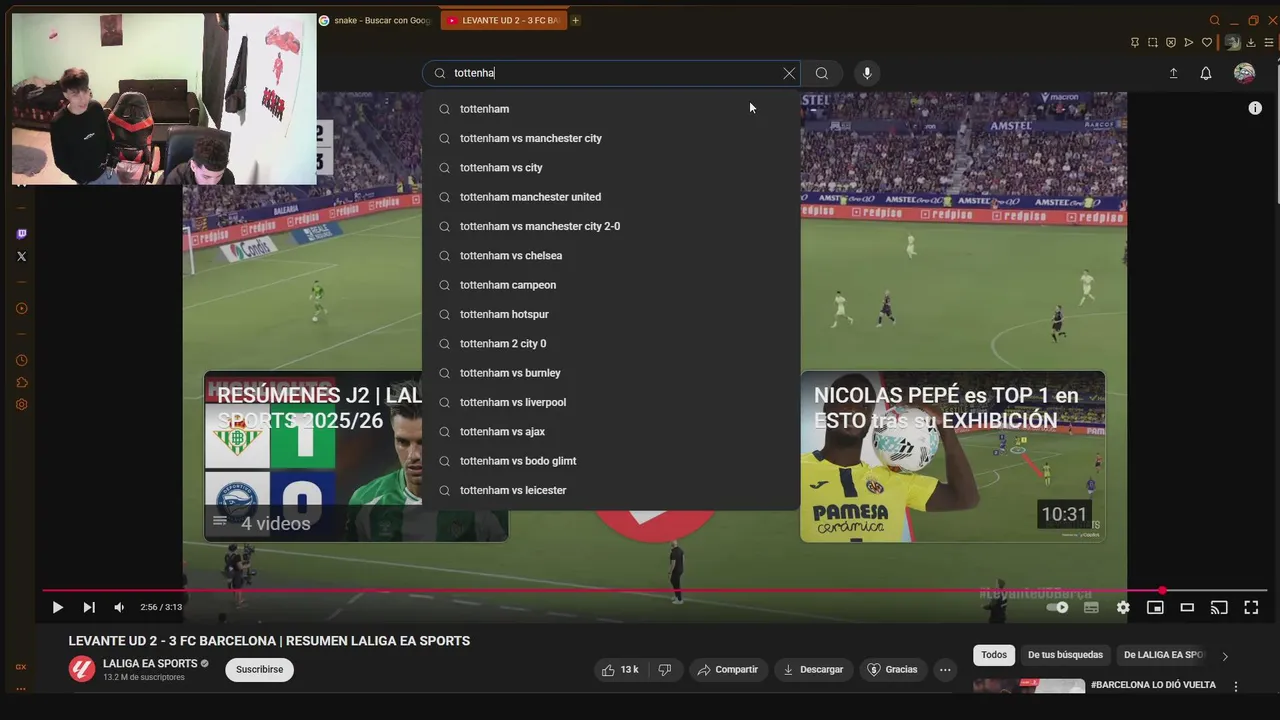Image resolution: width=1280 pixels, height=720 pixels.
Task: Open the ad blocker shield icon
Action: click(1171, 42)
